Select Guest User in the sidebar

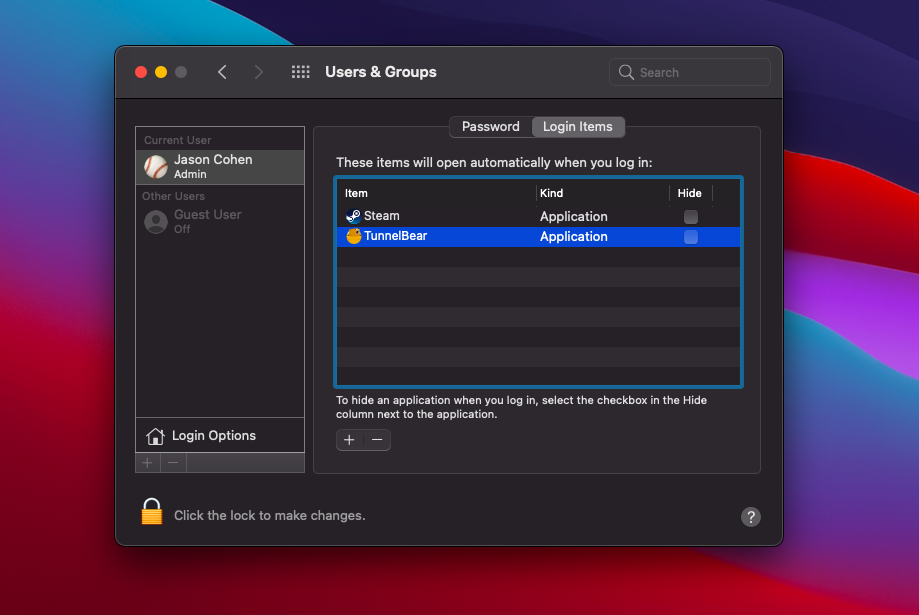(x=220, y=222)
